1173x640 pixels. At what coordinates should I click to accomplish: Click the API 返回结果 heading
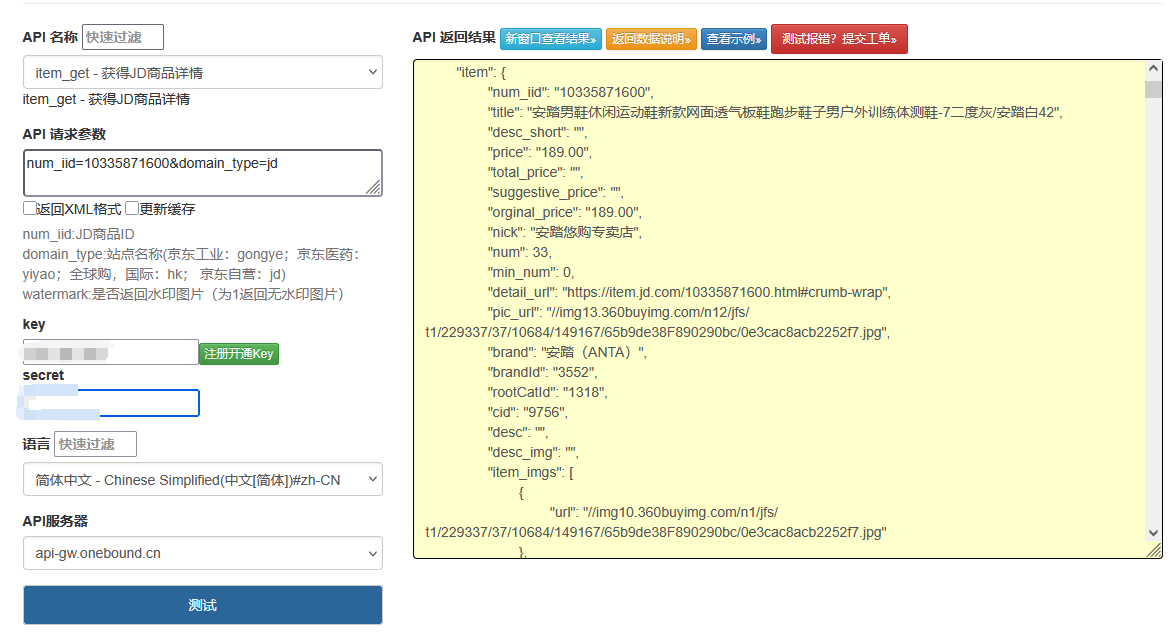[454, 37]
